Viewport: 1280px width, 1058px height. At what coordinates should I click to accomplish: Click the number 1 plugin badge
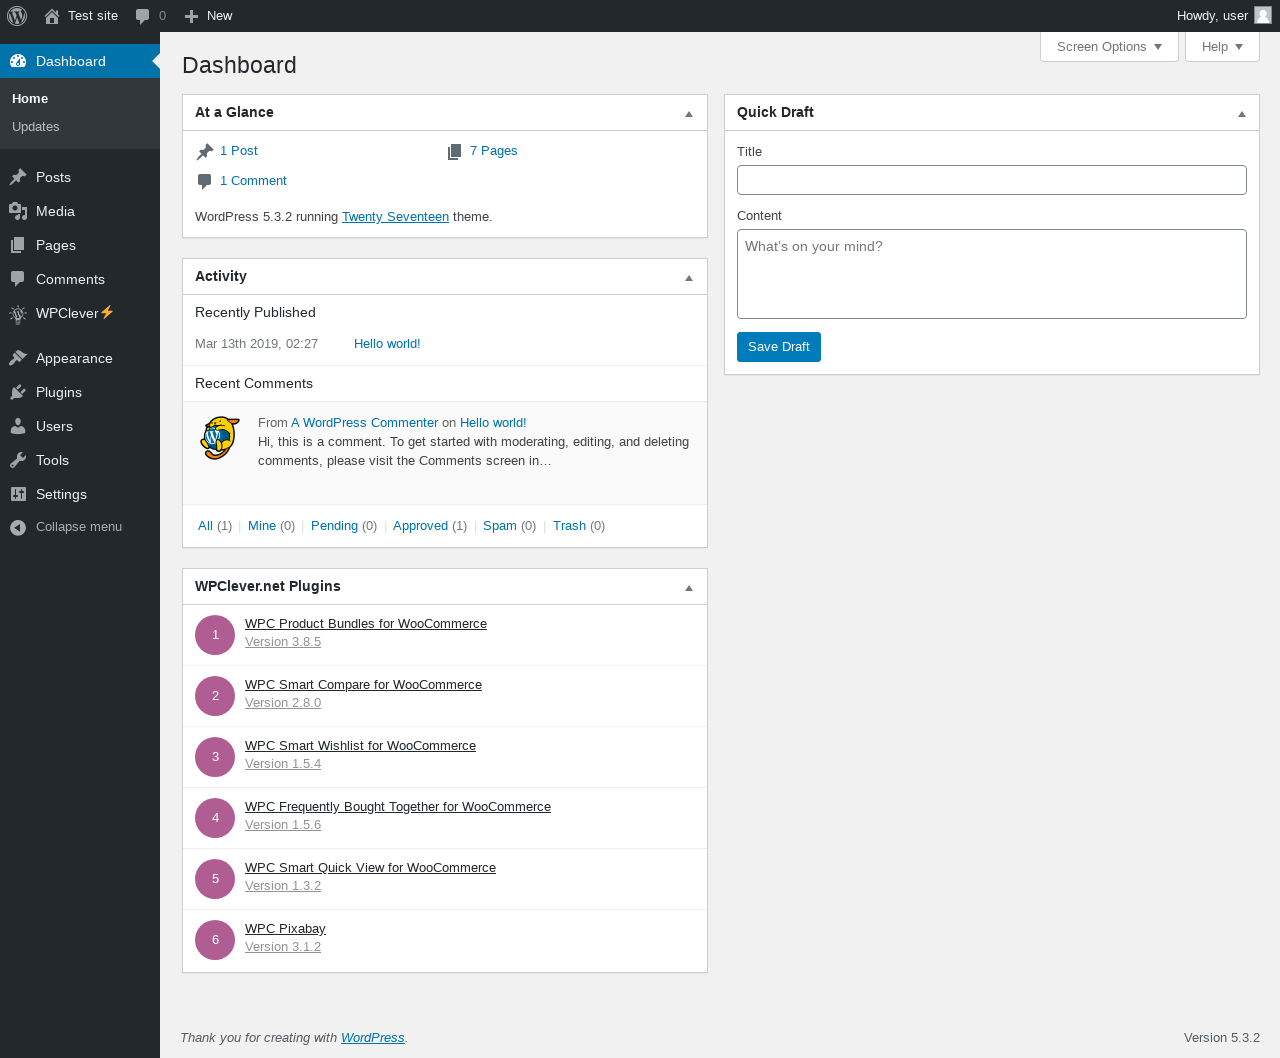click(215, 635)
